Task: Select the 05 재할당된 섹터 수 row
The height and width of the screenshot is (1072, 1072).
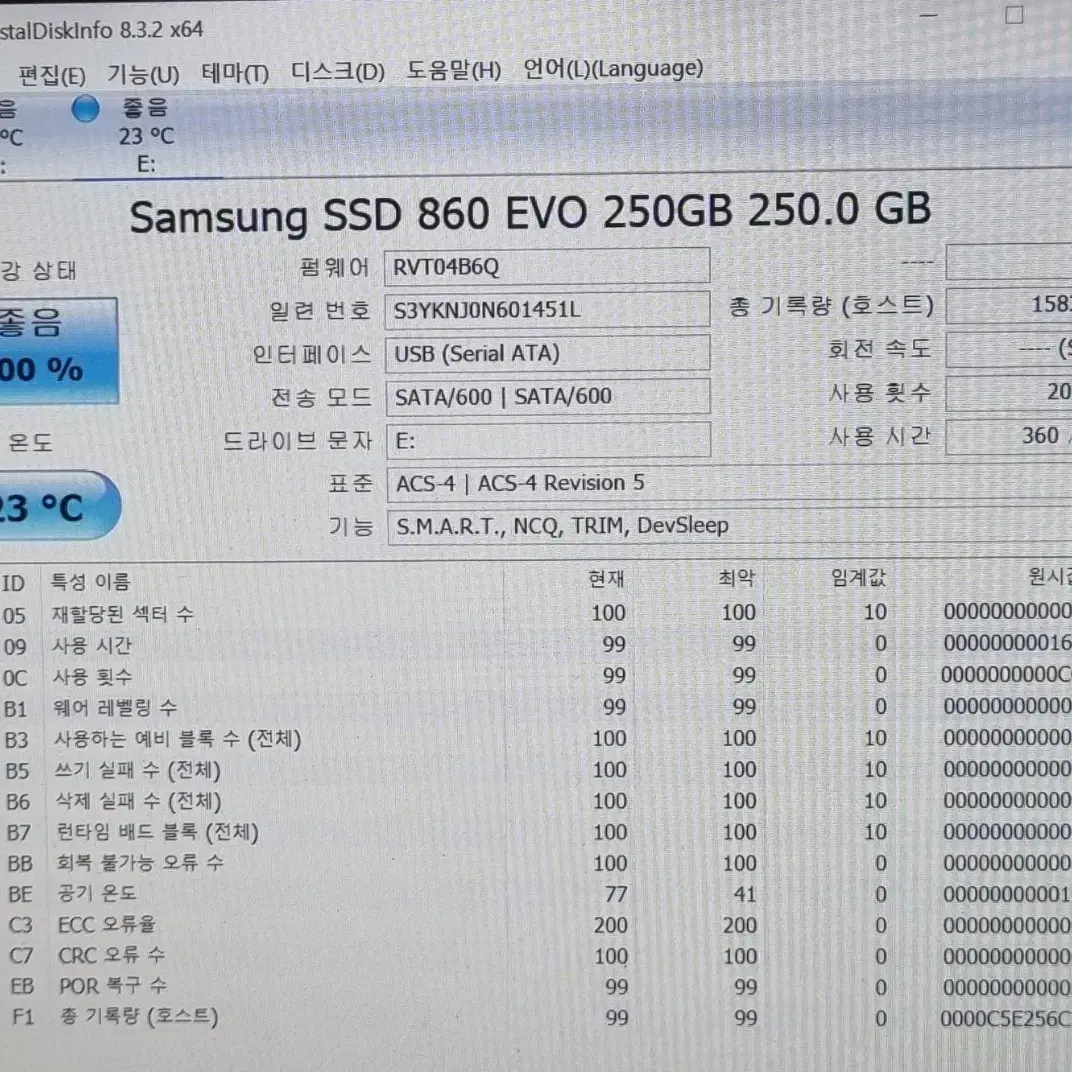Action: [536, 613]
